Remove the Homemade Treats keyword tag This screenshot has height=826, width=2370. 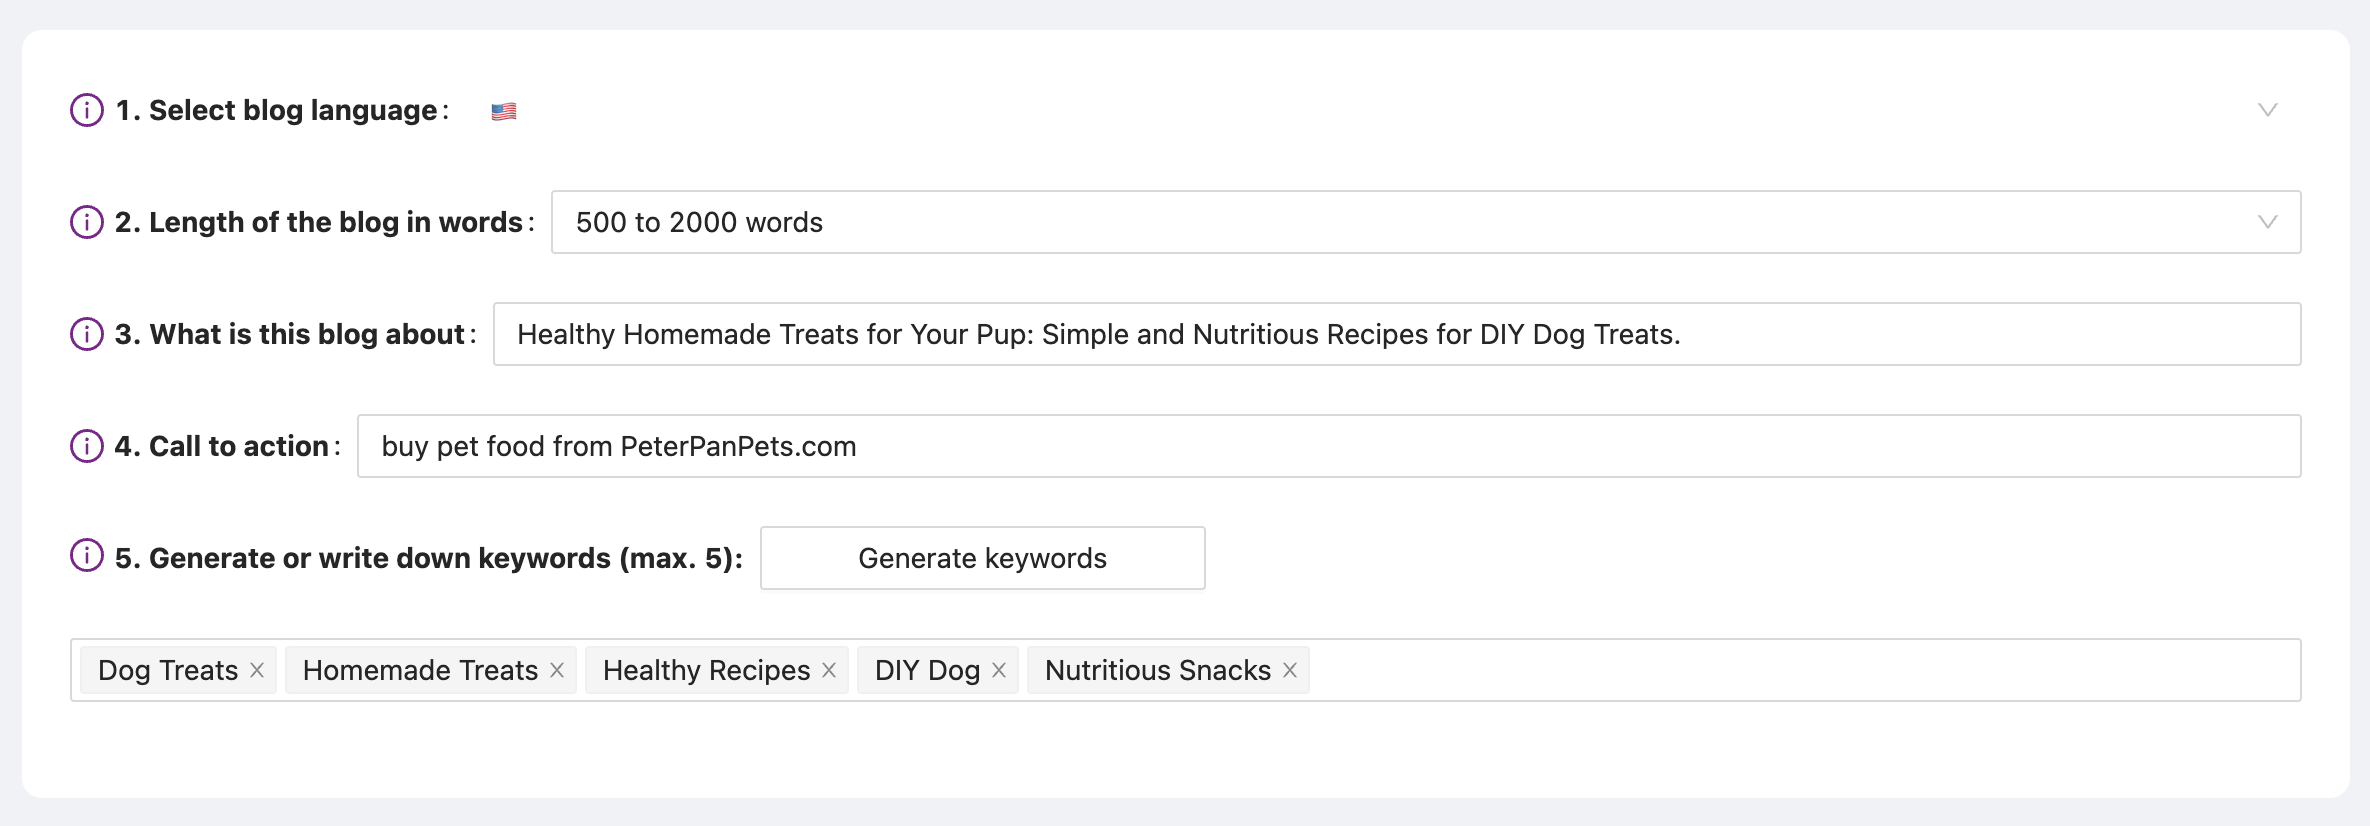click(x=557, y=670)
